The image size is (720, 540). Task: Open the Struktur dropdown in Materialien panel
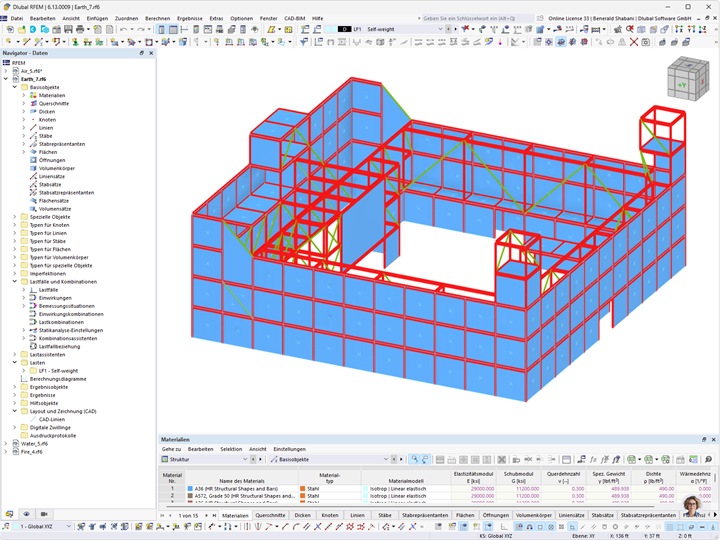(245, 459)
